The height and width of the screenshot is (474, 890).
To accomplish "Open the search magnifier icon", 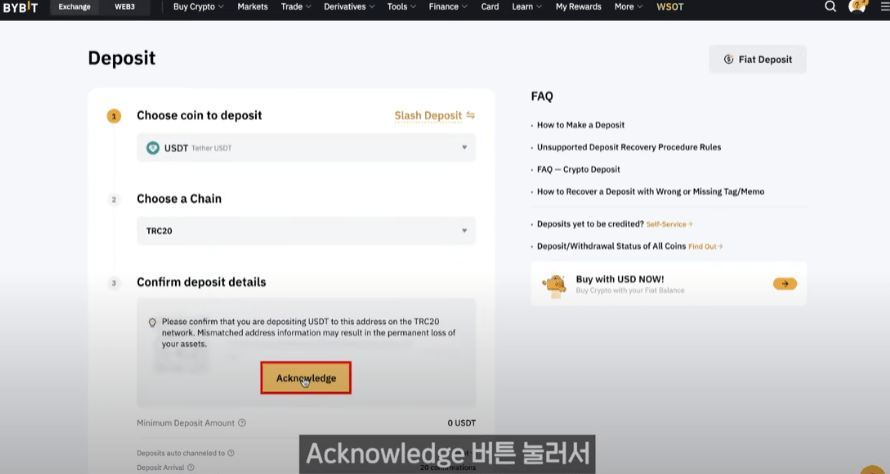I will (x=830, y=7).
